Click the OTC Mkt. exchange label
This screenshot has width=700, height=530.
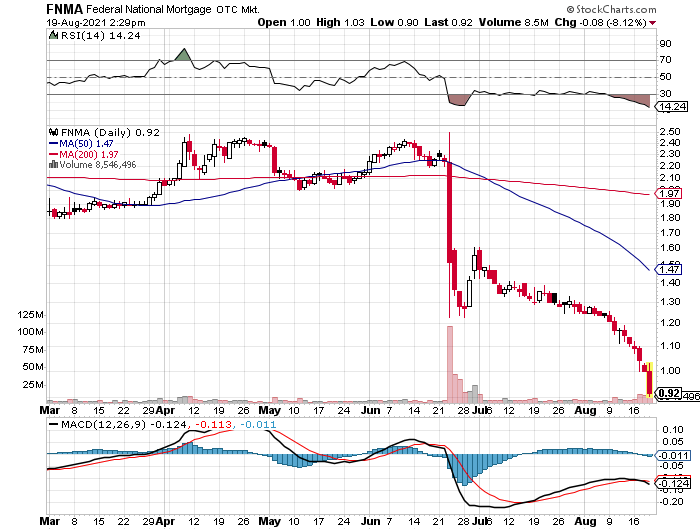[238, 9]
